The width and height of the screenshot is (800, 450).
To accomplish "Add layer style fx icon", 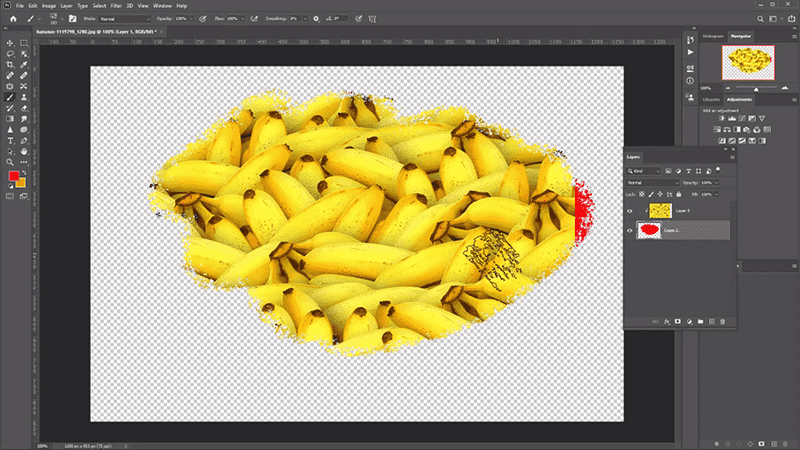I will tap(666, 321).
